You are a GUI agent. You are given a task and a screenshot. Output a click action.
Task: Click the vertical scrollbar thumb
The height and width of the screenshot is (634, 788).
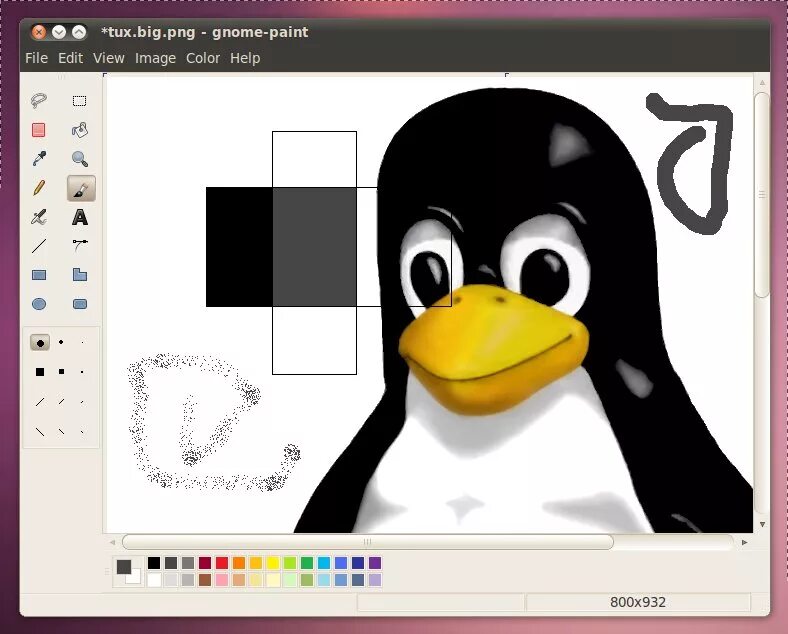(x=762, y=195)
